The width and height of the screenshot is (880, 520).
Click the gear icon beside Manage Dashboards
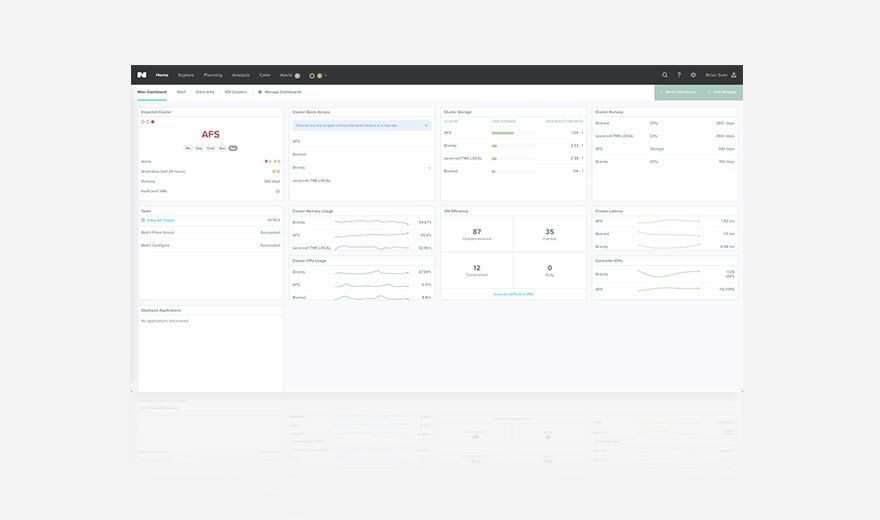pos(260,92)
